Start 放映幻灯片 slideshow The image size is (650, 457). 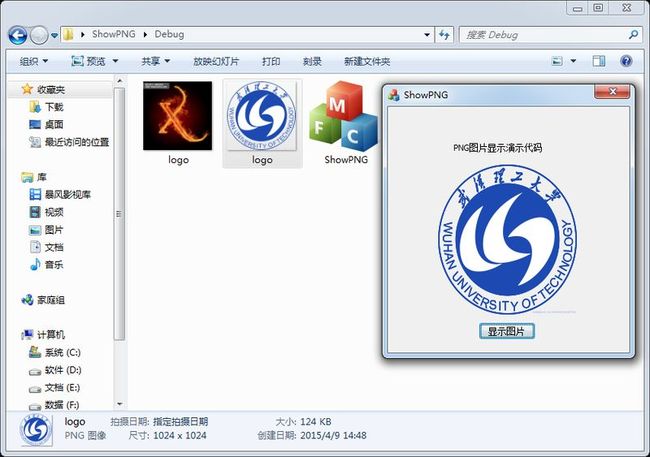(x=216, y=61)
